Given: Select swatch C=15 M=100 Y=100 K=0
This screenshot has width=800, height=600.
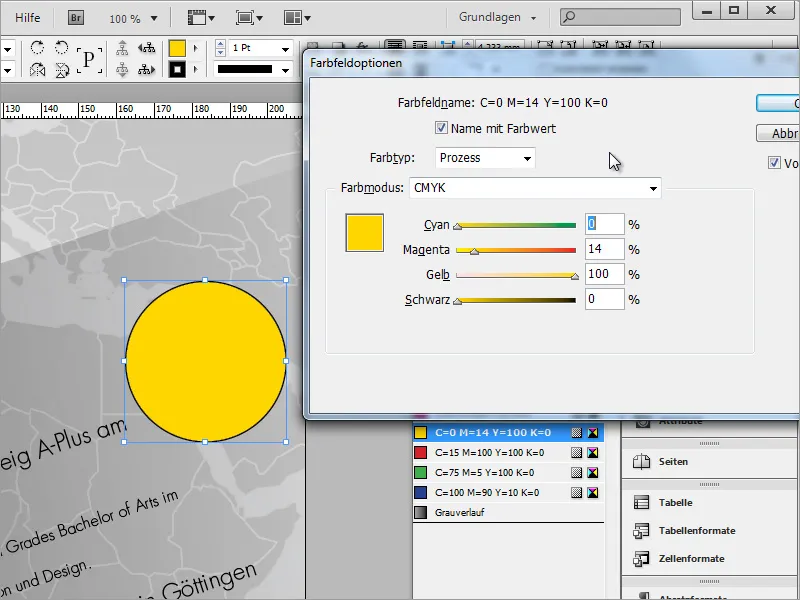Looking at the screenshot, I should (x=508, y=453).
